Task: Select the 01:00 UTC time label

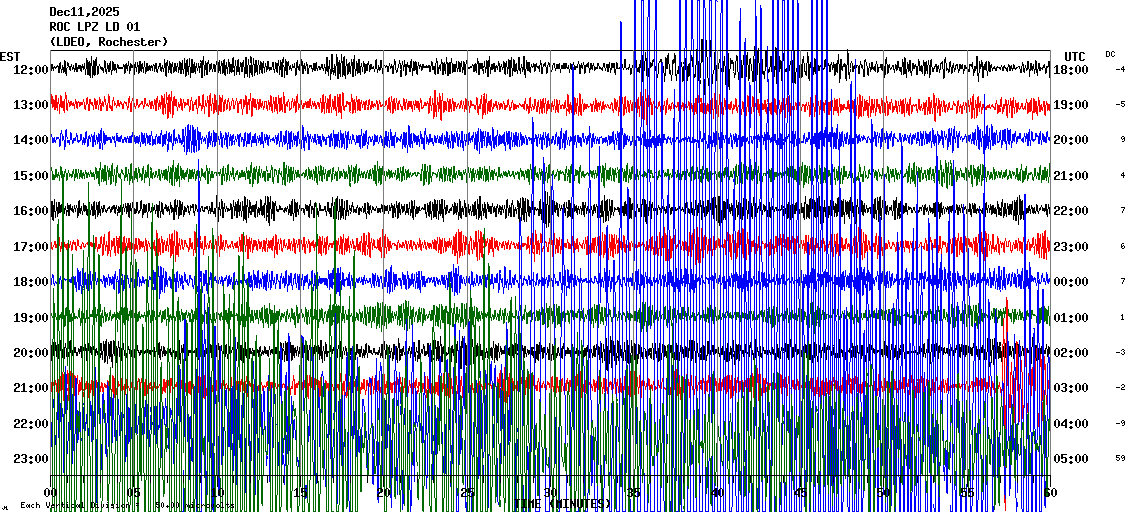Action: 1071,317
